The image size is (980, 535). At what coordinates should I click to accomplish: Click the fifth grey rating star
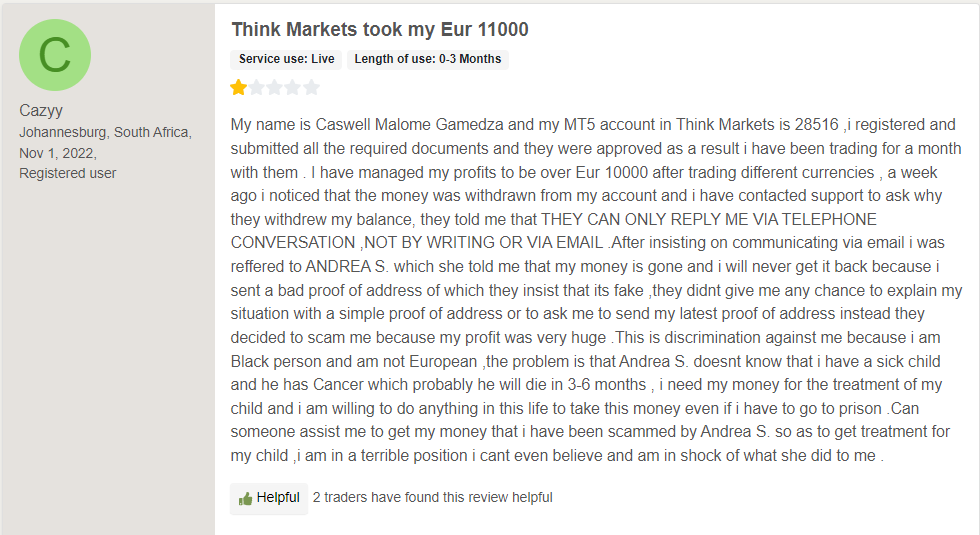[x=311, y=88]
